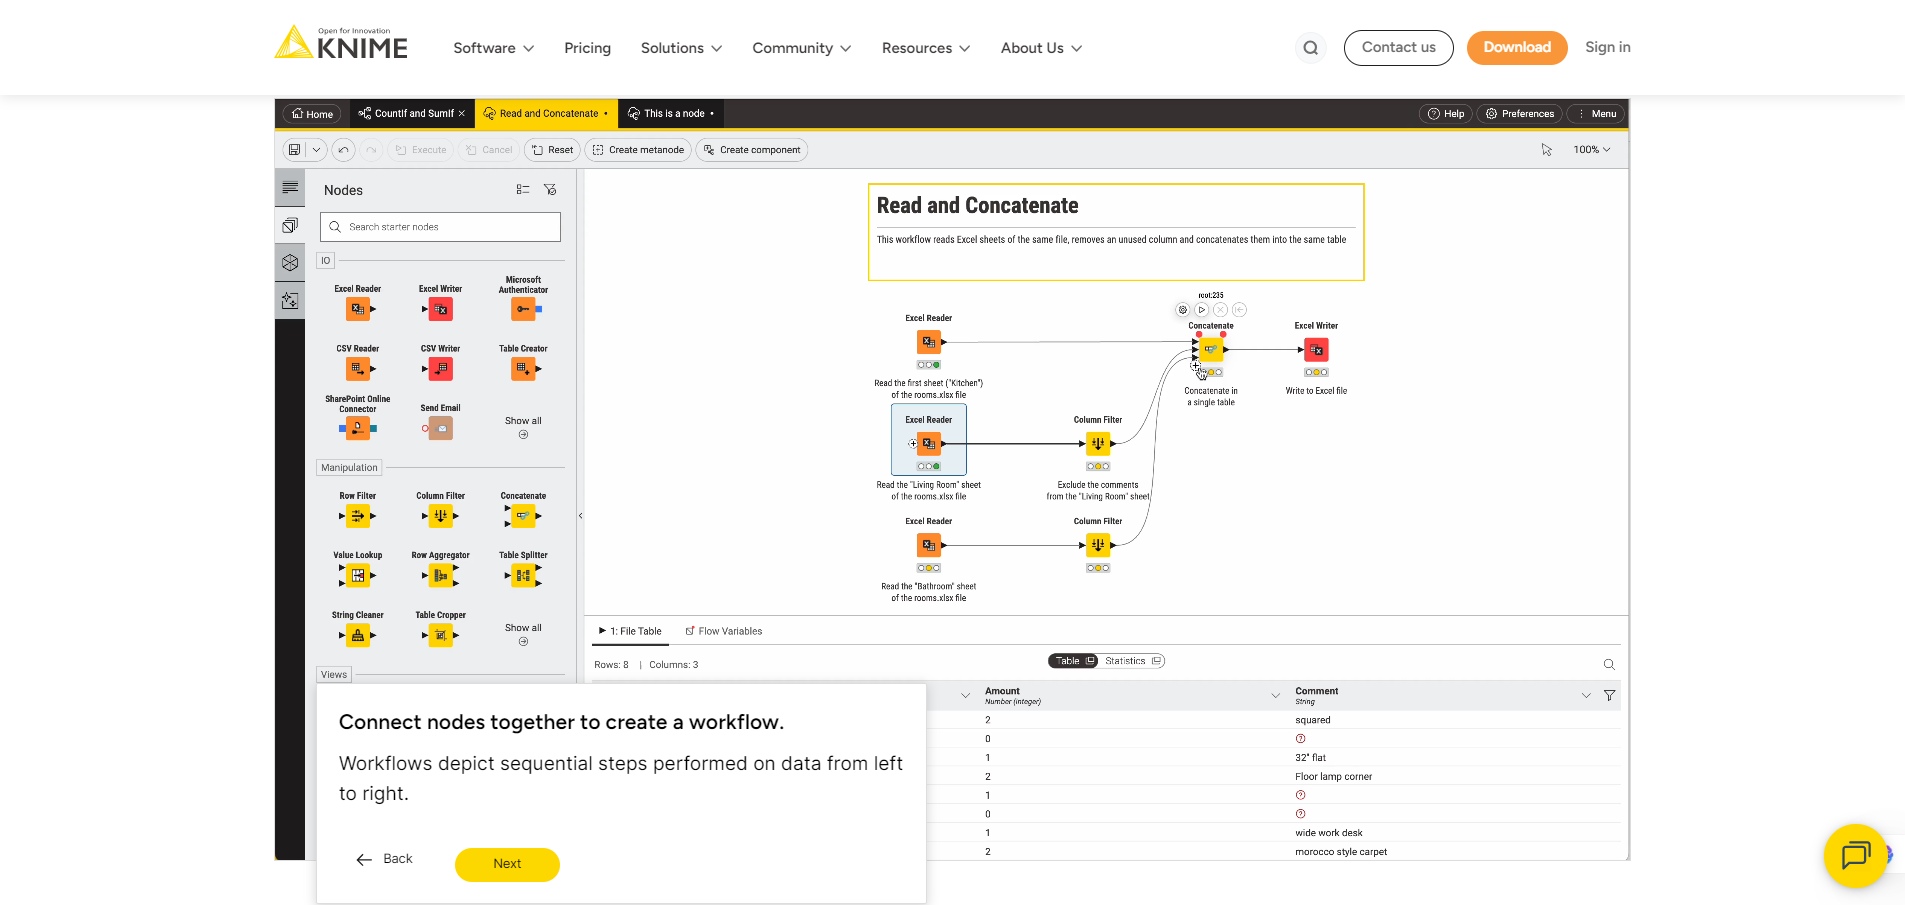Go Back in the tour dialog
1905x905 pixels.
click(385, 859)
